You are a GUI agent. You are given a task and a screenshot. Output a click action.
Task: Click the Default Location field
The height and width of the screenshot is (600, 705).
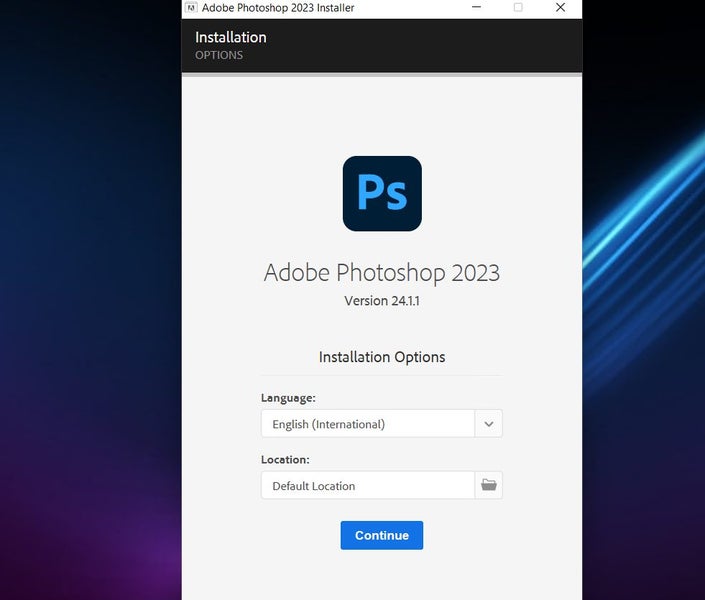click(367, 485)
